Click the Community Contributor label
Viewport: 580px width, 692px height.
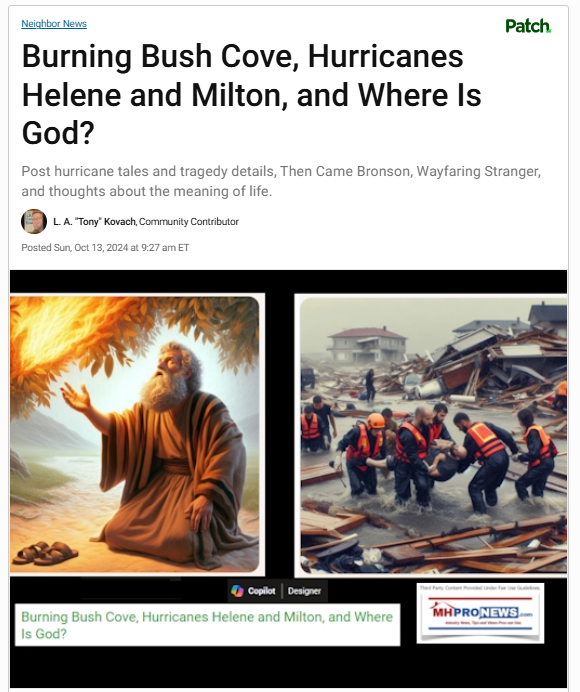189,222
